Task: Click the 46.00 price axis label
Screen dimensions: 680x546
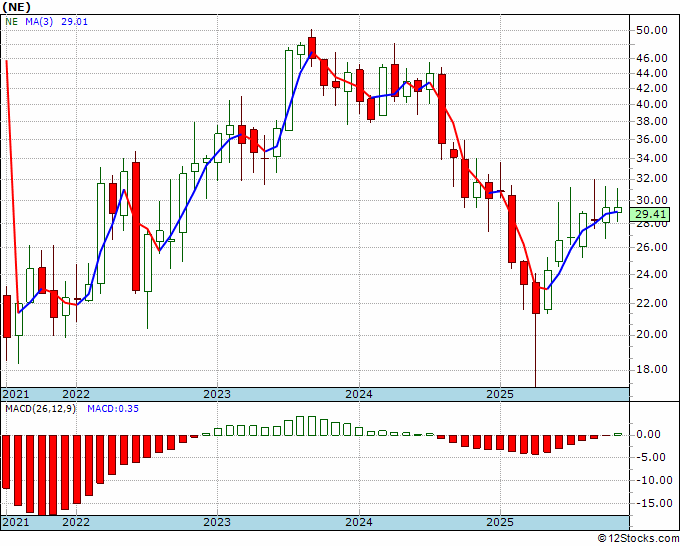Action: [651, 58]
